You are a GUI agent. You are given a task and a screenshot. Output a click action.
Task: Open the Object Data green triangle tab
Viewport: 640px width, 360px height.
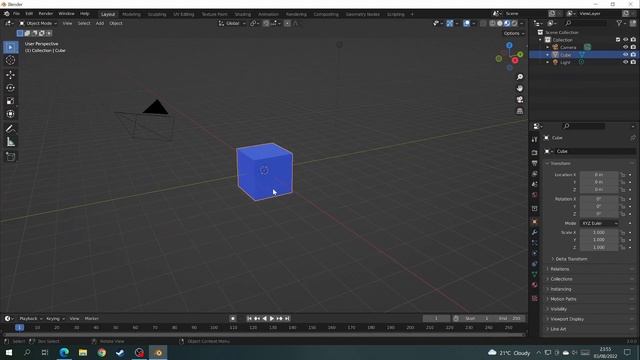535,275
